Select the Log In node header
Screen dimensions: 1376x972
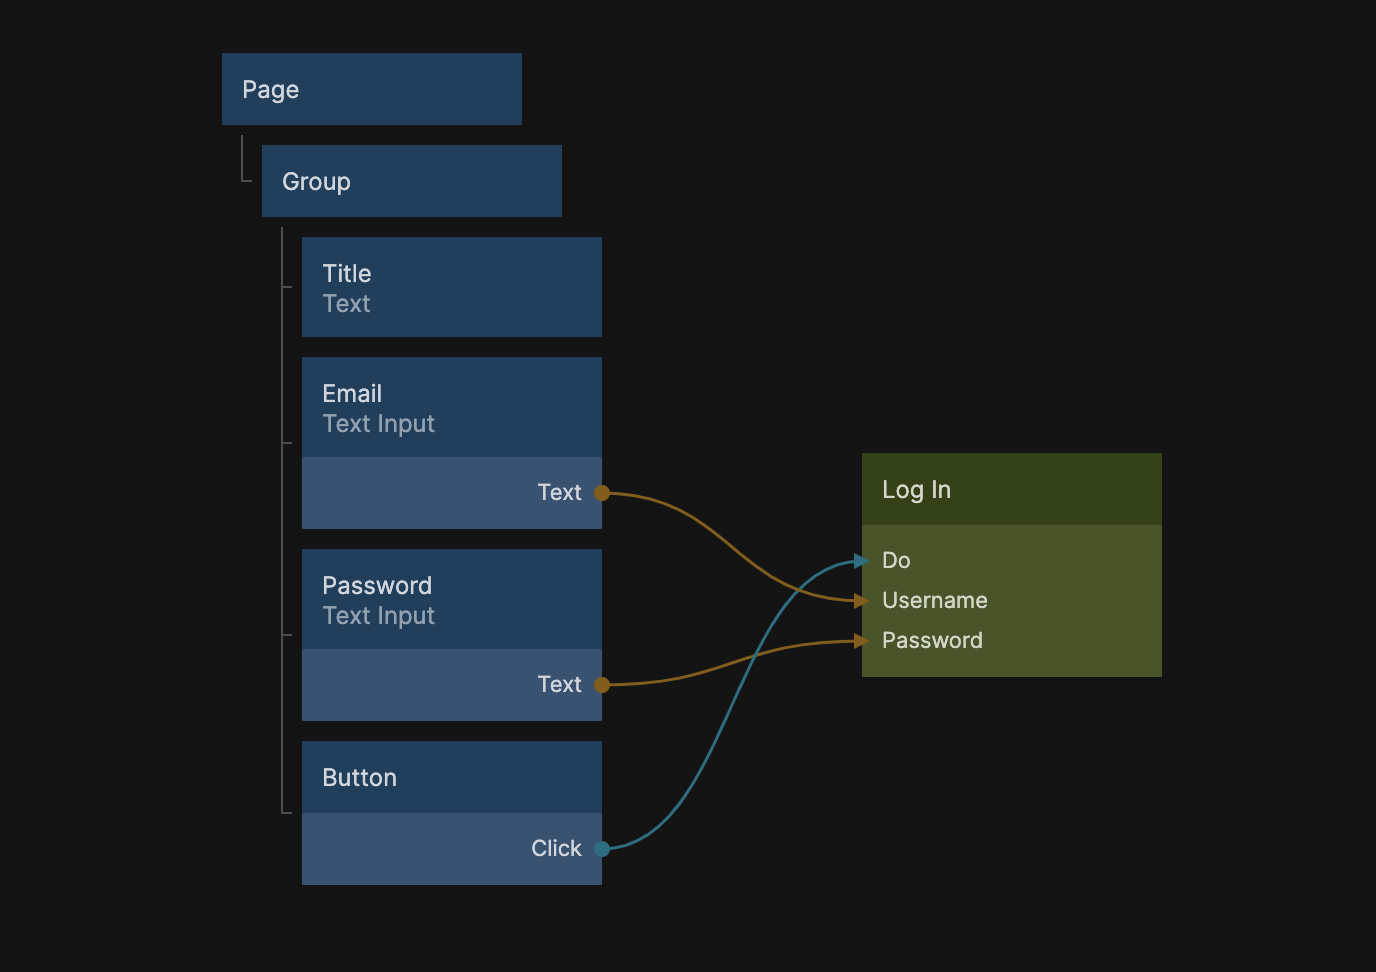[1011, 489]
